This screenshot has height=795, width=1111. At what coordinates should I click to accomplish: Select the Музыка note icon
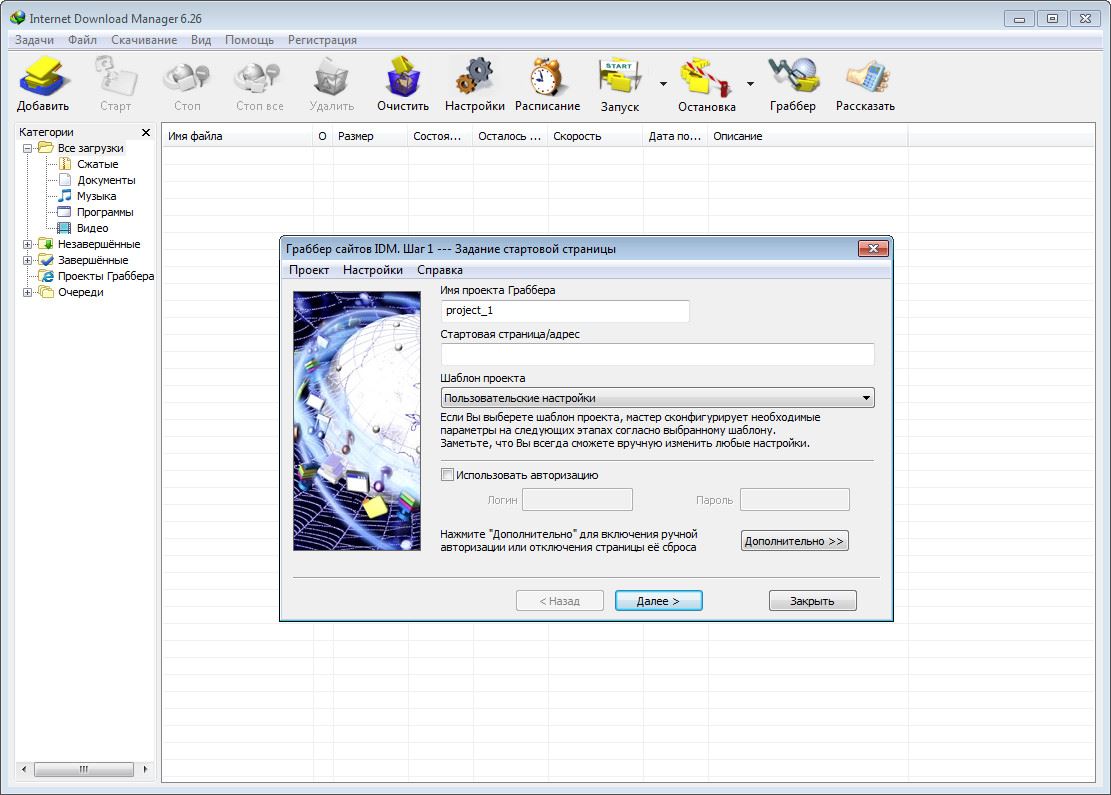pos(65,196)
